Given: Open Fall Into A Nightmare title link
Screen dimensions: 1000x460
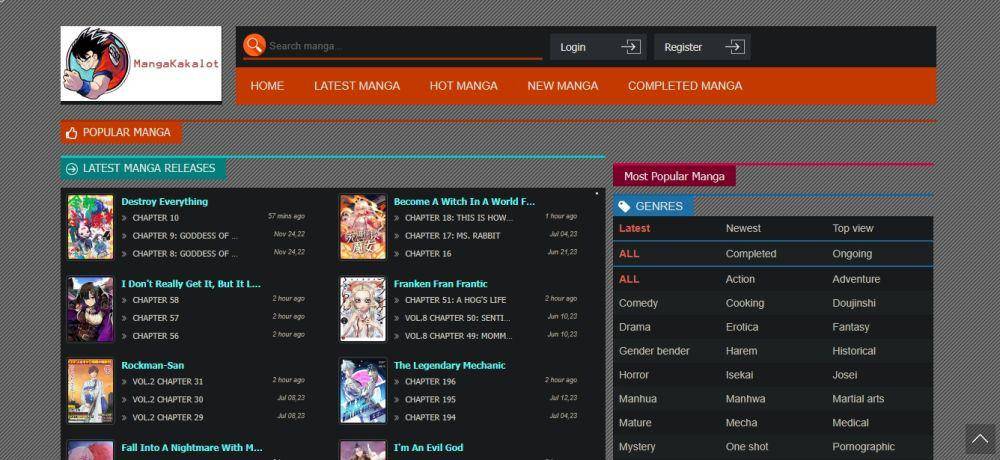Looking at the screenshot, I should click(x=192, y=448).
